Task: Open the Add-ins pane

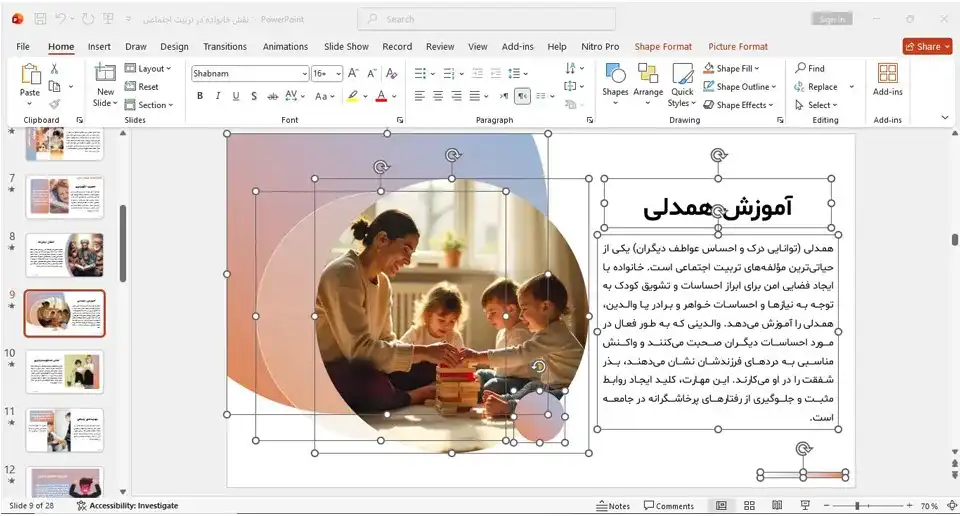Action: click(x=887, y=80)
